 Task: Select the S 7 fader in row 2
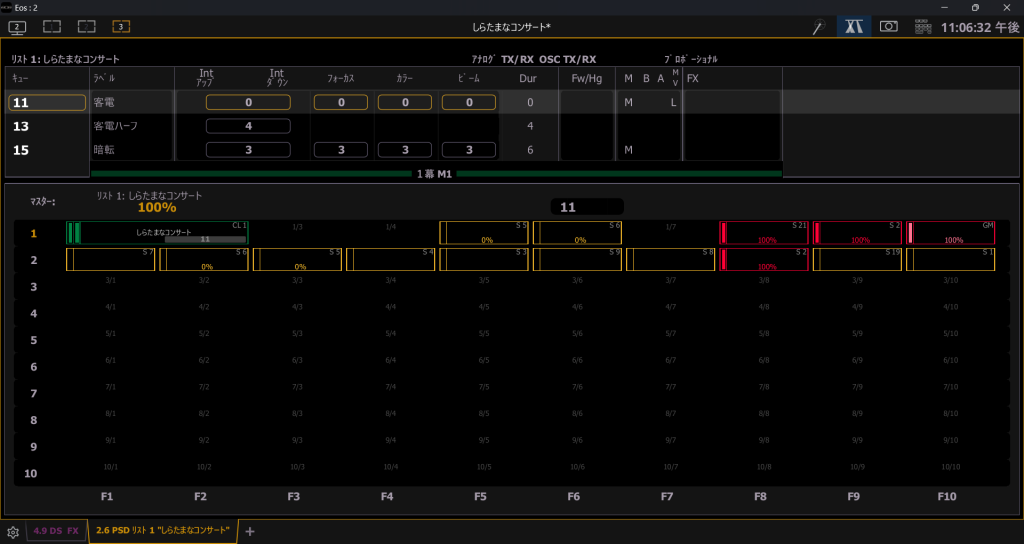click(111, 259)
